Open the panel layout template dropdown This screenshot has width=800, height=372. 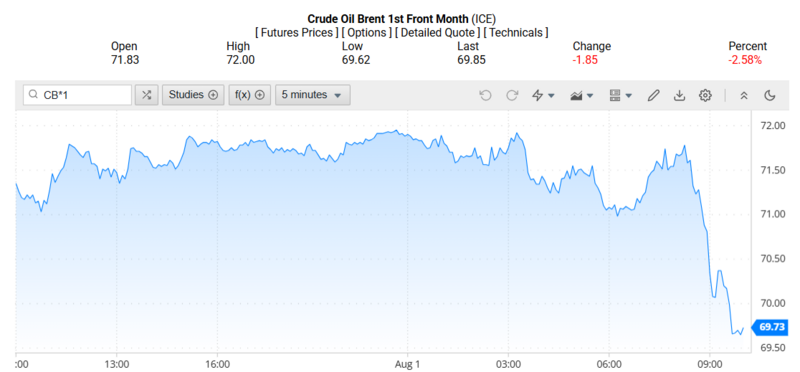pos(620,95)
